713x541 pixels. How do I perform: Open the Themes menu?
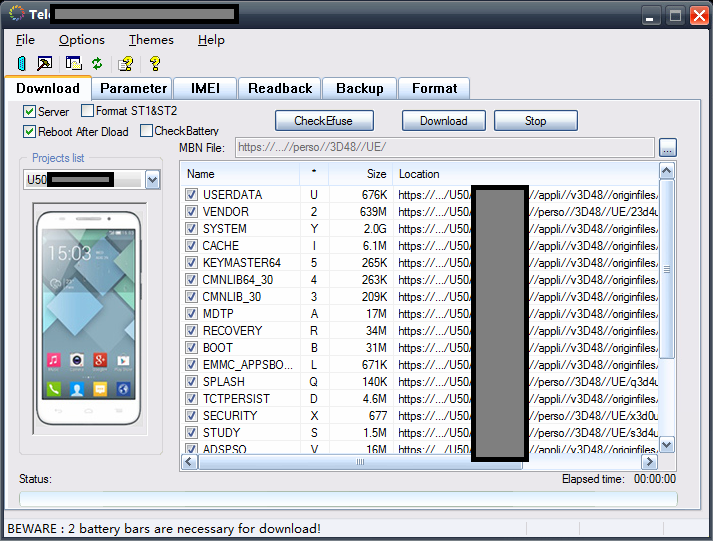click(x=151, y=40)
